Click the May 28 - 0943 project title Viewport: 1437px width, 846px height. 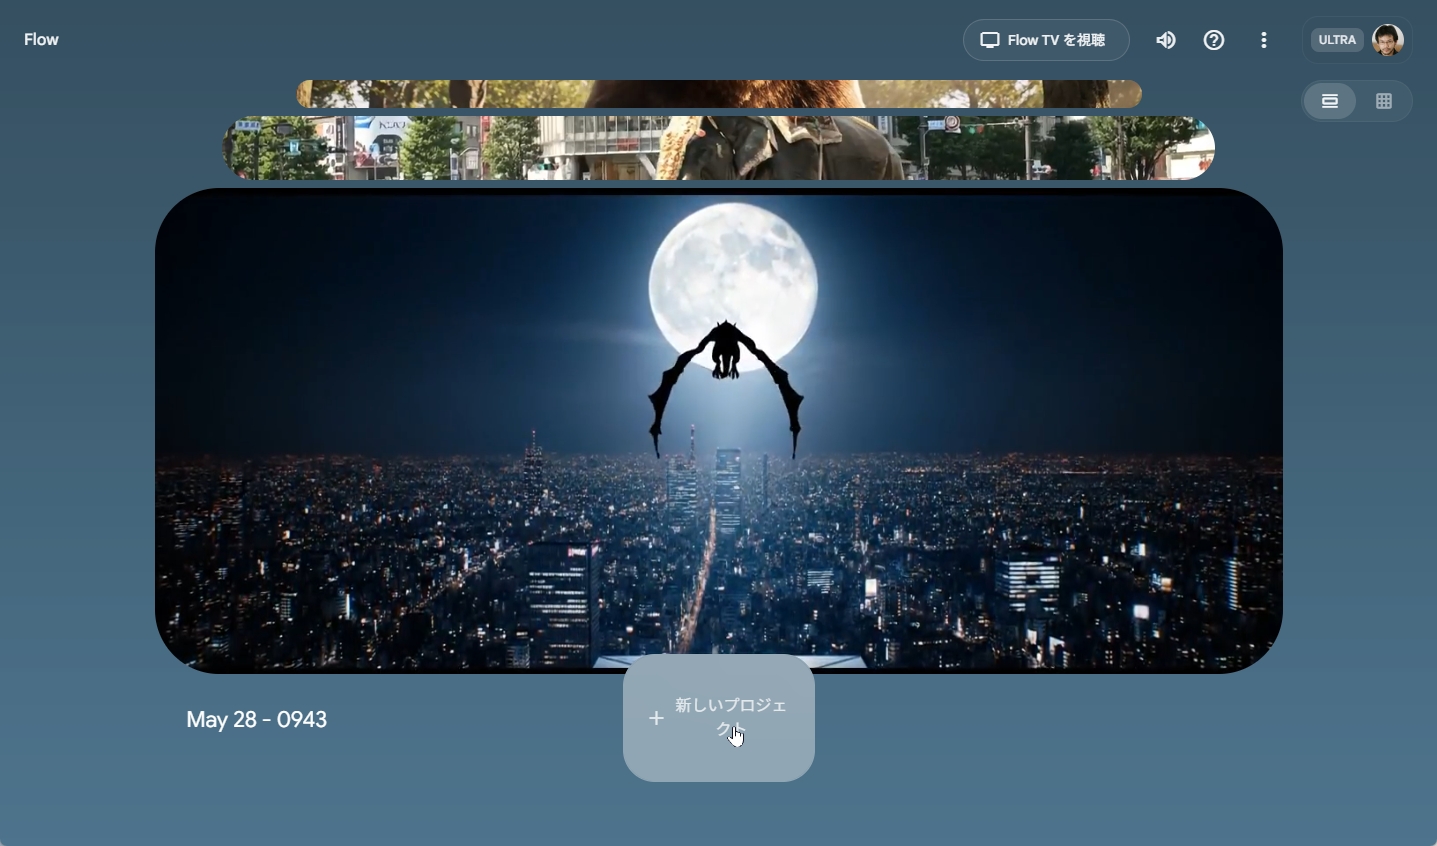point(257,720)
